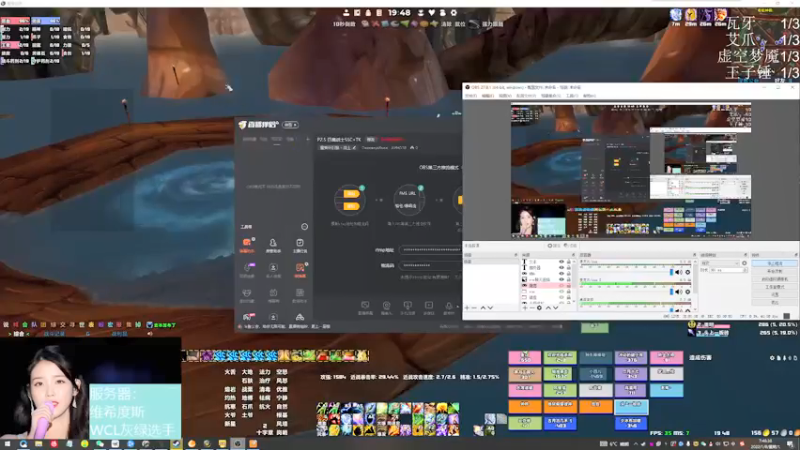
Task: Pop out the OBS scenes dock panel
Action: [x=516, y=255]
